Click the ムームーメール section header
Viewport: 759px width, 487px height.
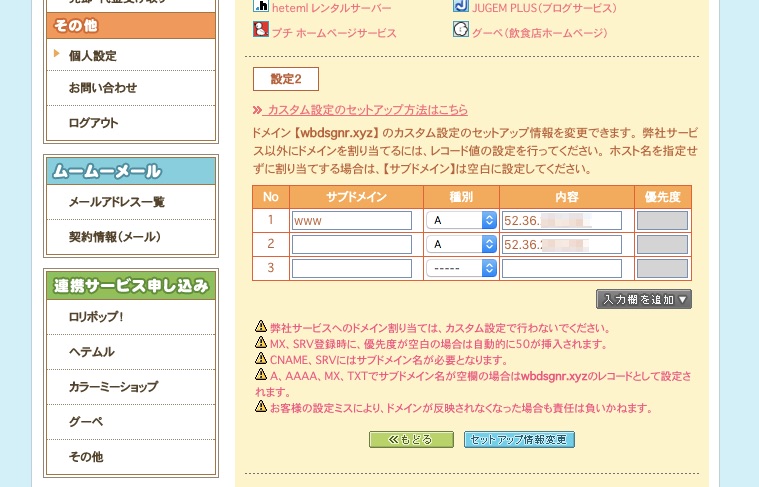click(131, 171)
